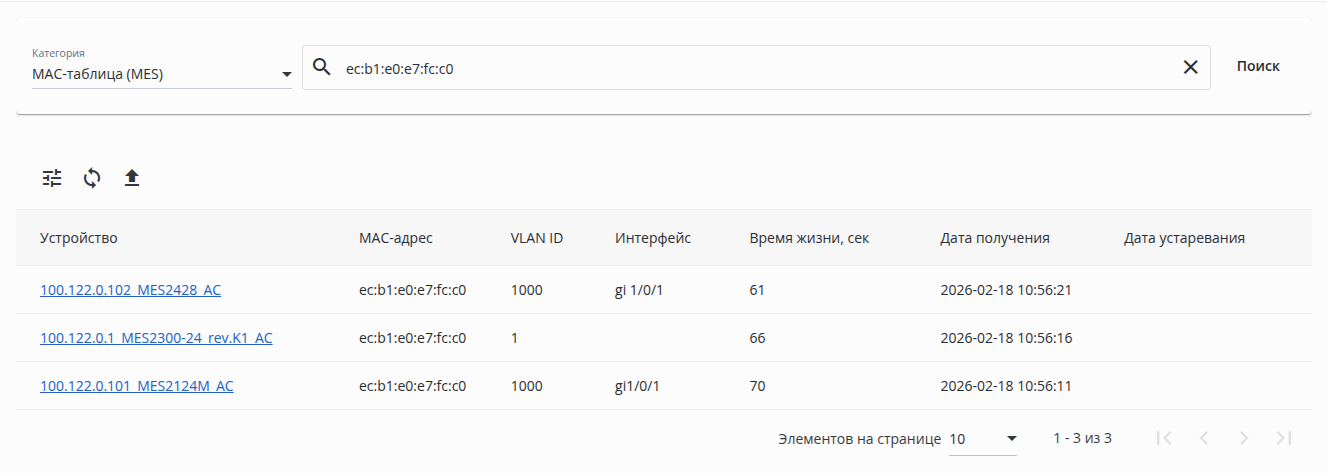Image resolution: width=1327 pixels, height=473 pixels.
Task: Go to the next page arrow
Action: click(1244, 438)
